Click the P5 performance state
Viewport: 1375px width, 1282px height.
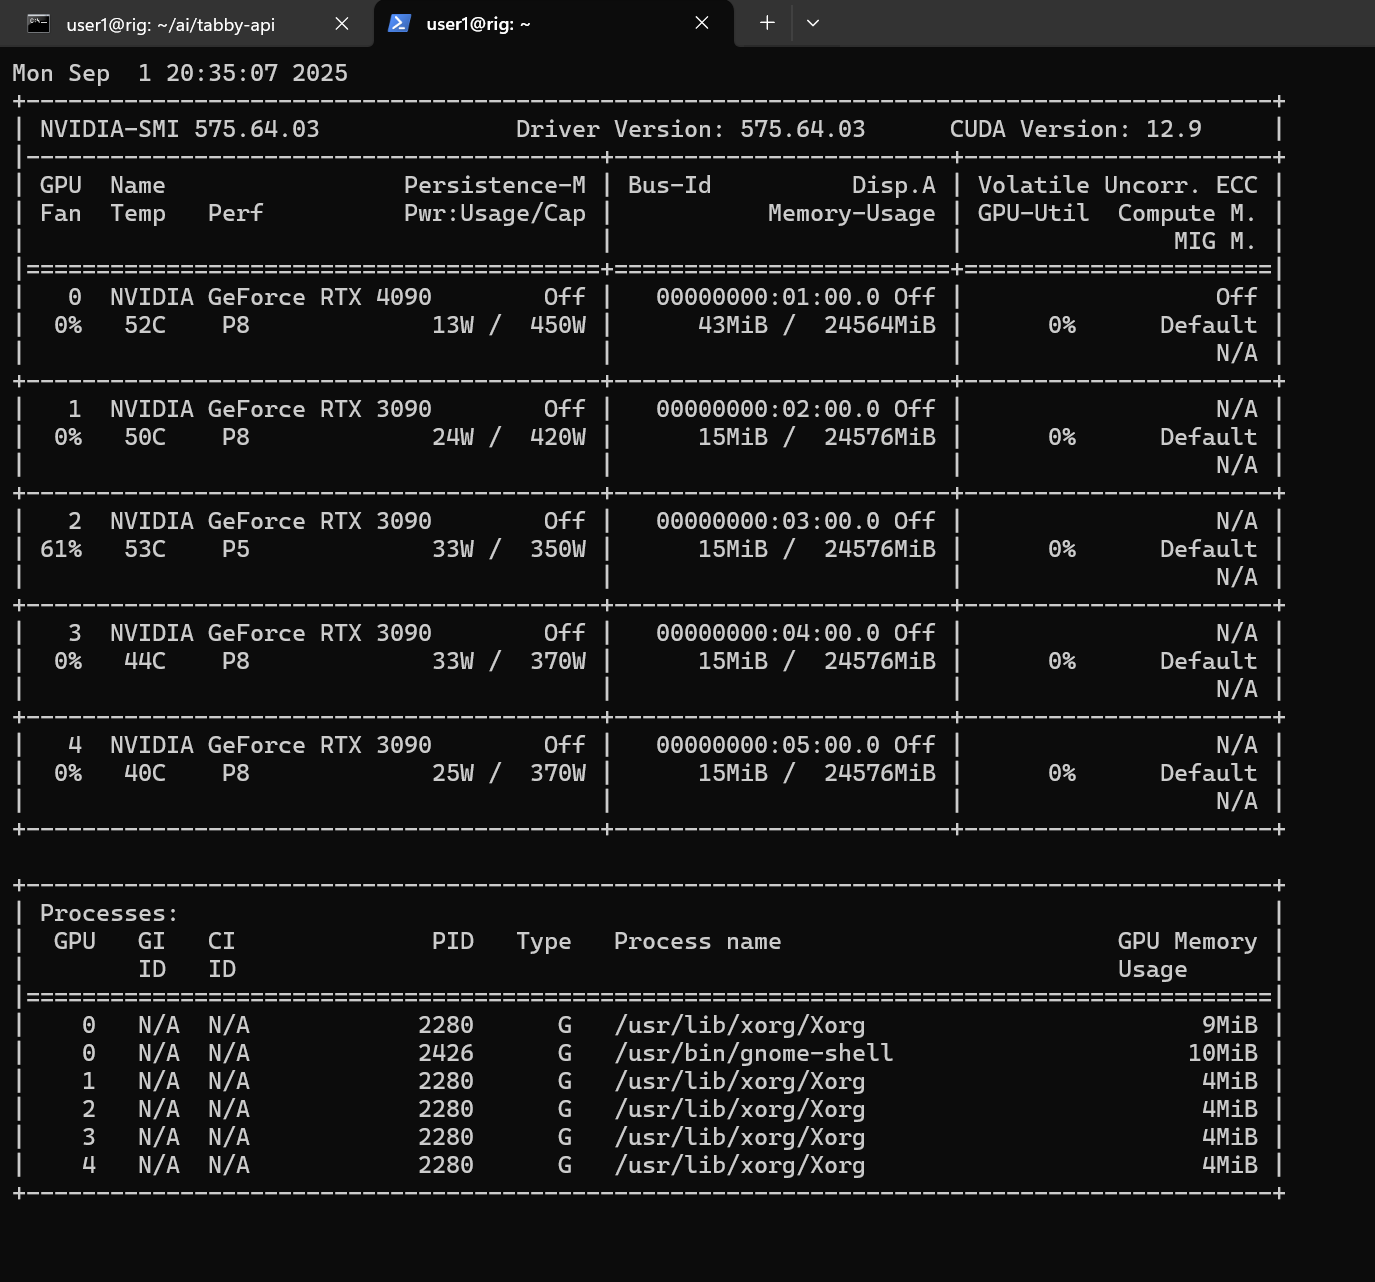(236, 549)
